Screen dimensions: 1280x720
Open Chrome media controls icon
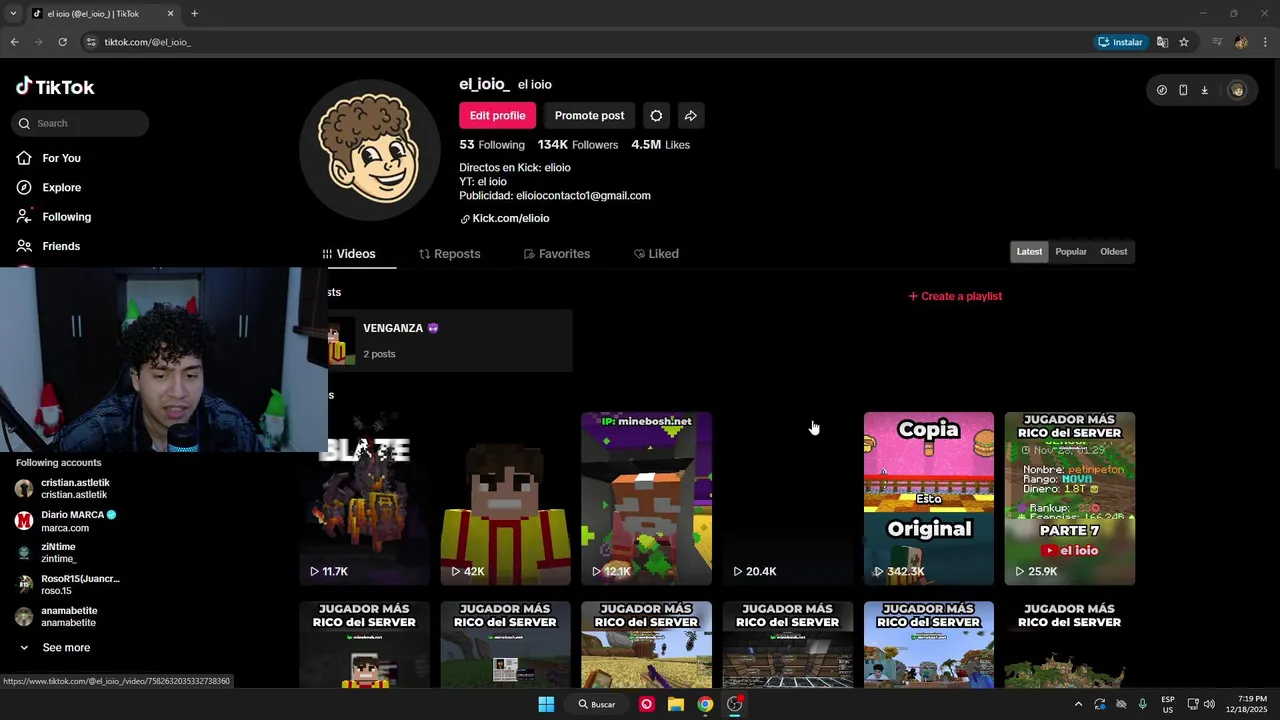[x=1217, y=42]
